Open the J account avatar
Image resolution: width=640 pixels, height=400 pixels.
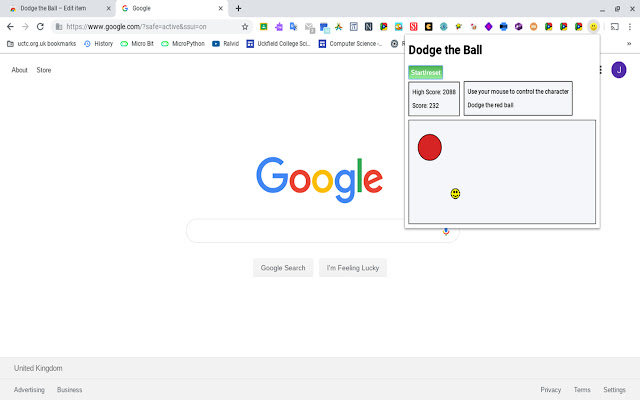click(619, 70)
